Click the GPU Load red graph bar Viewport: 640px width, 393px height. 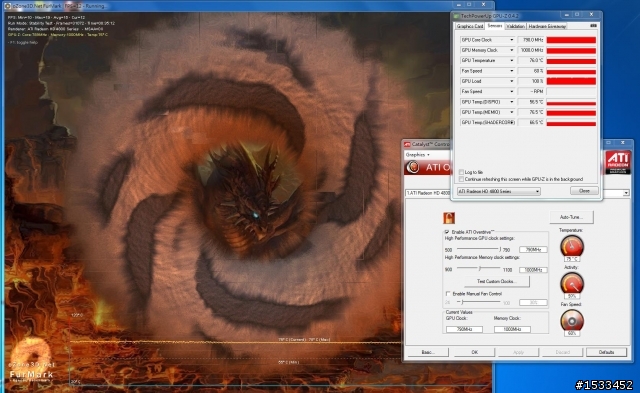pyautogui.click(x=571, y=81)
